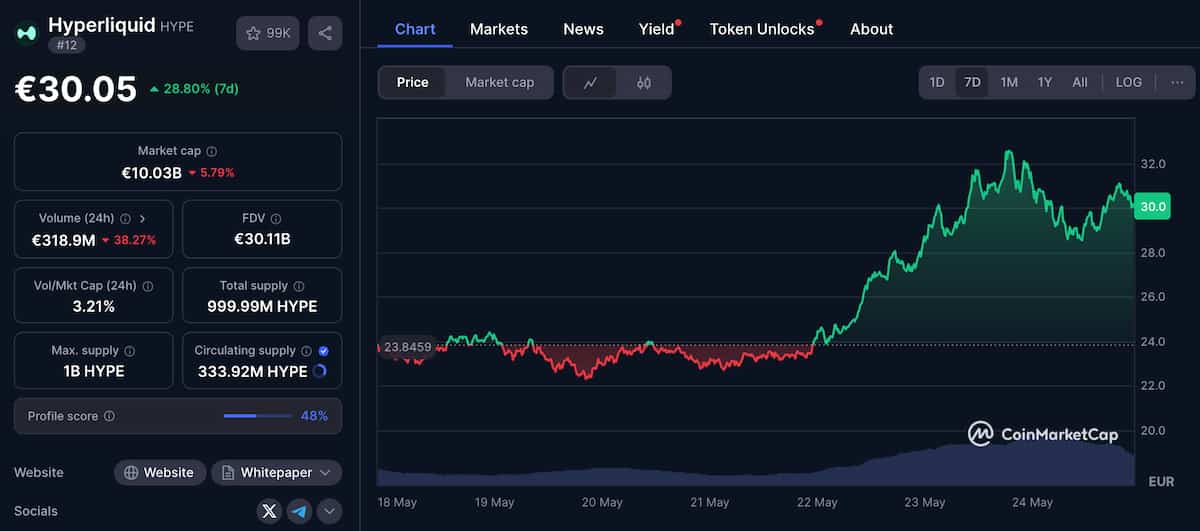1200x531 pixels.
Task: Click the Hyperliquid token logo icon
Action: coord(26,33)
